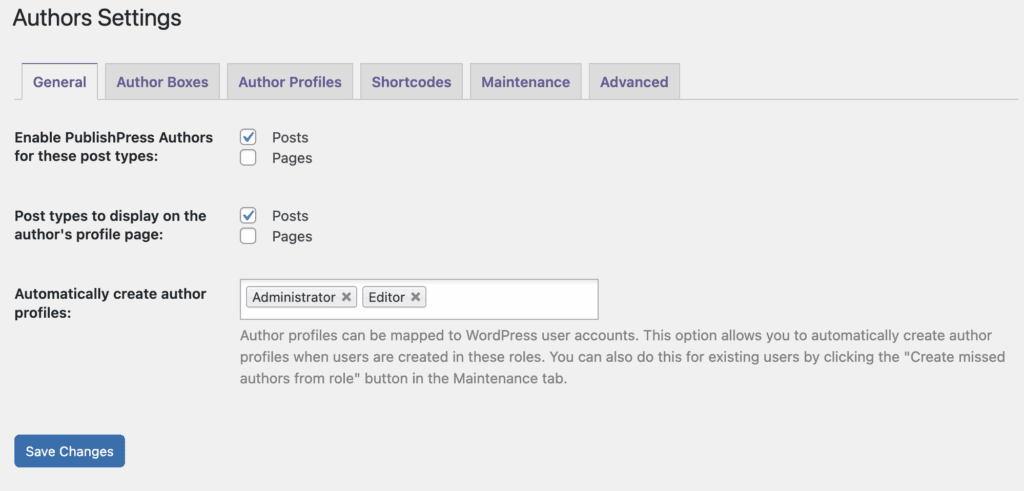Check Pages for author's profile page display
1024x491 pixels.
tap(248, 236)
